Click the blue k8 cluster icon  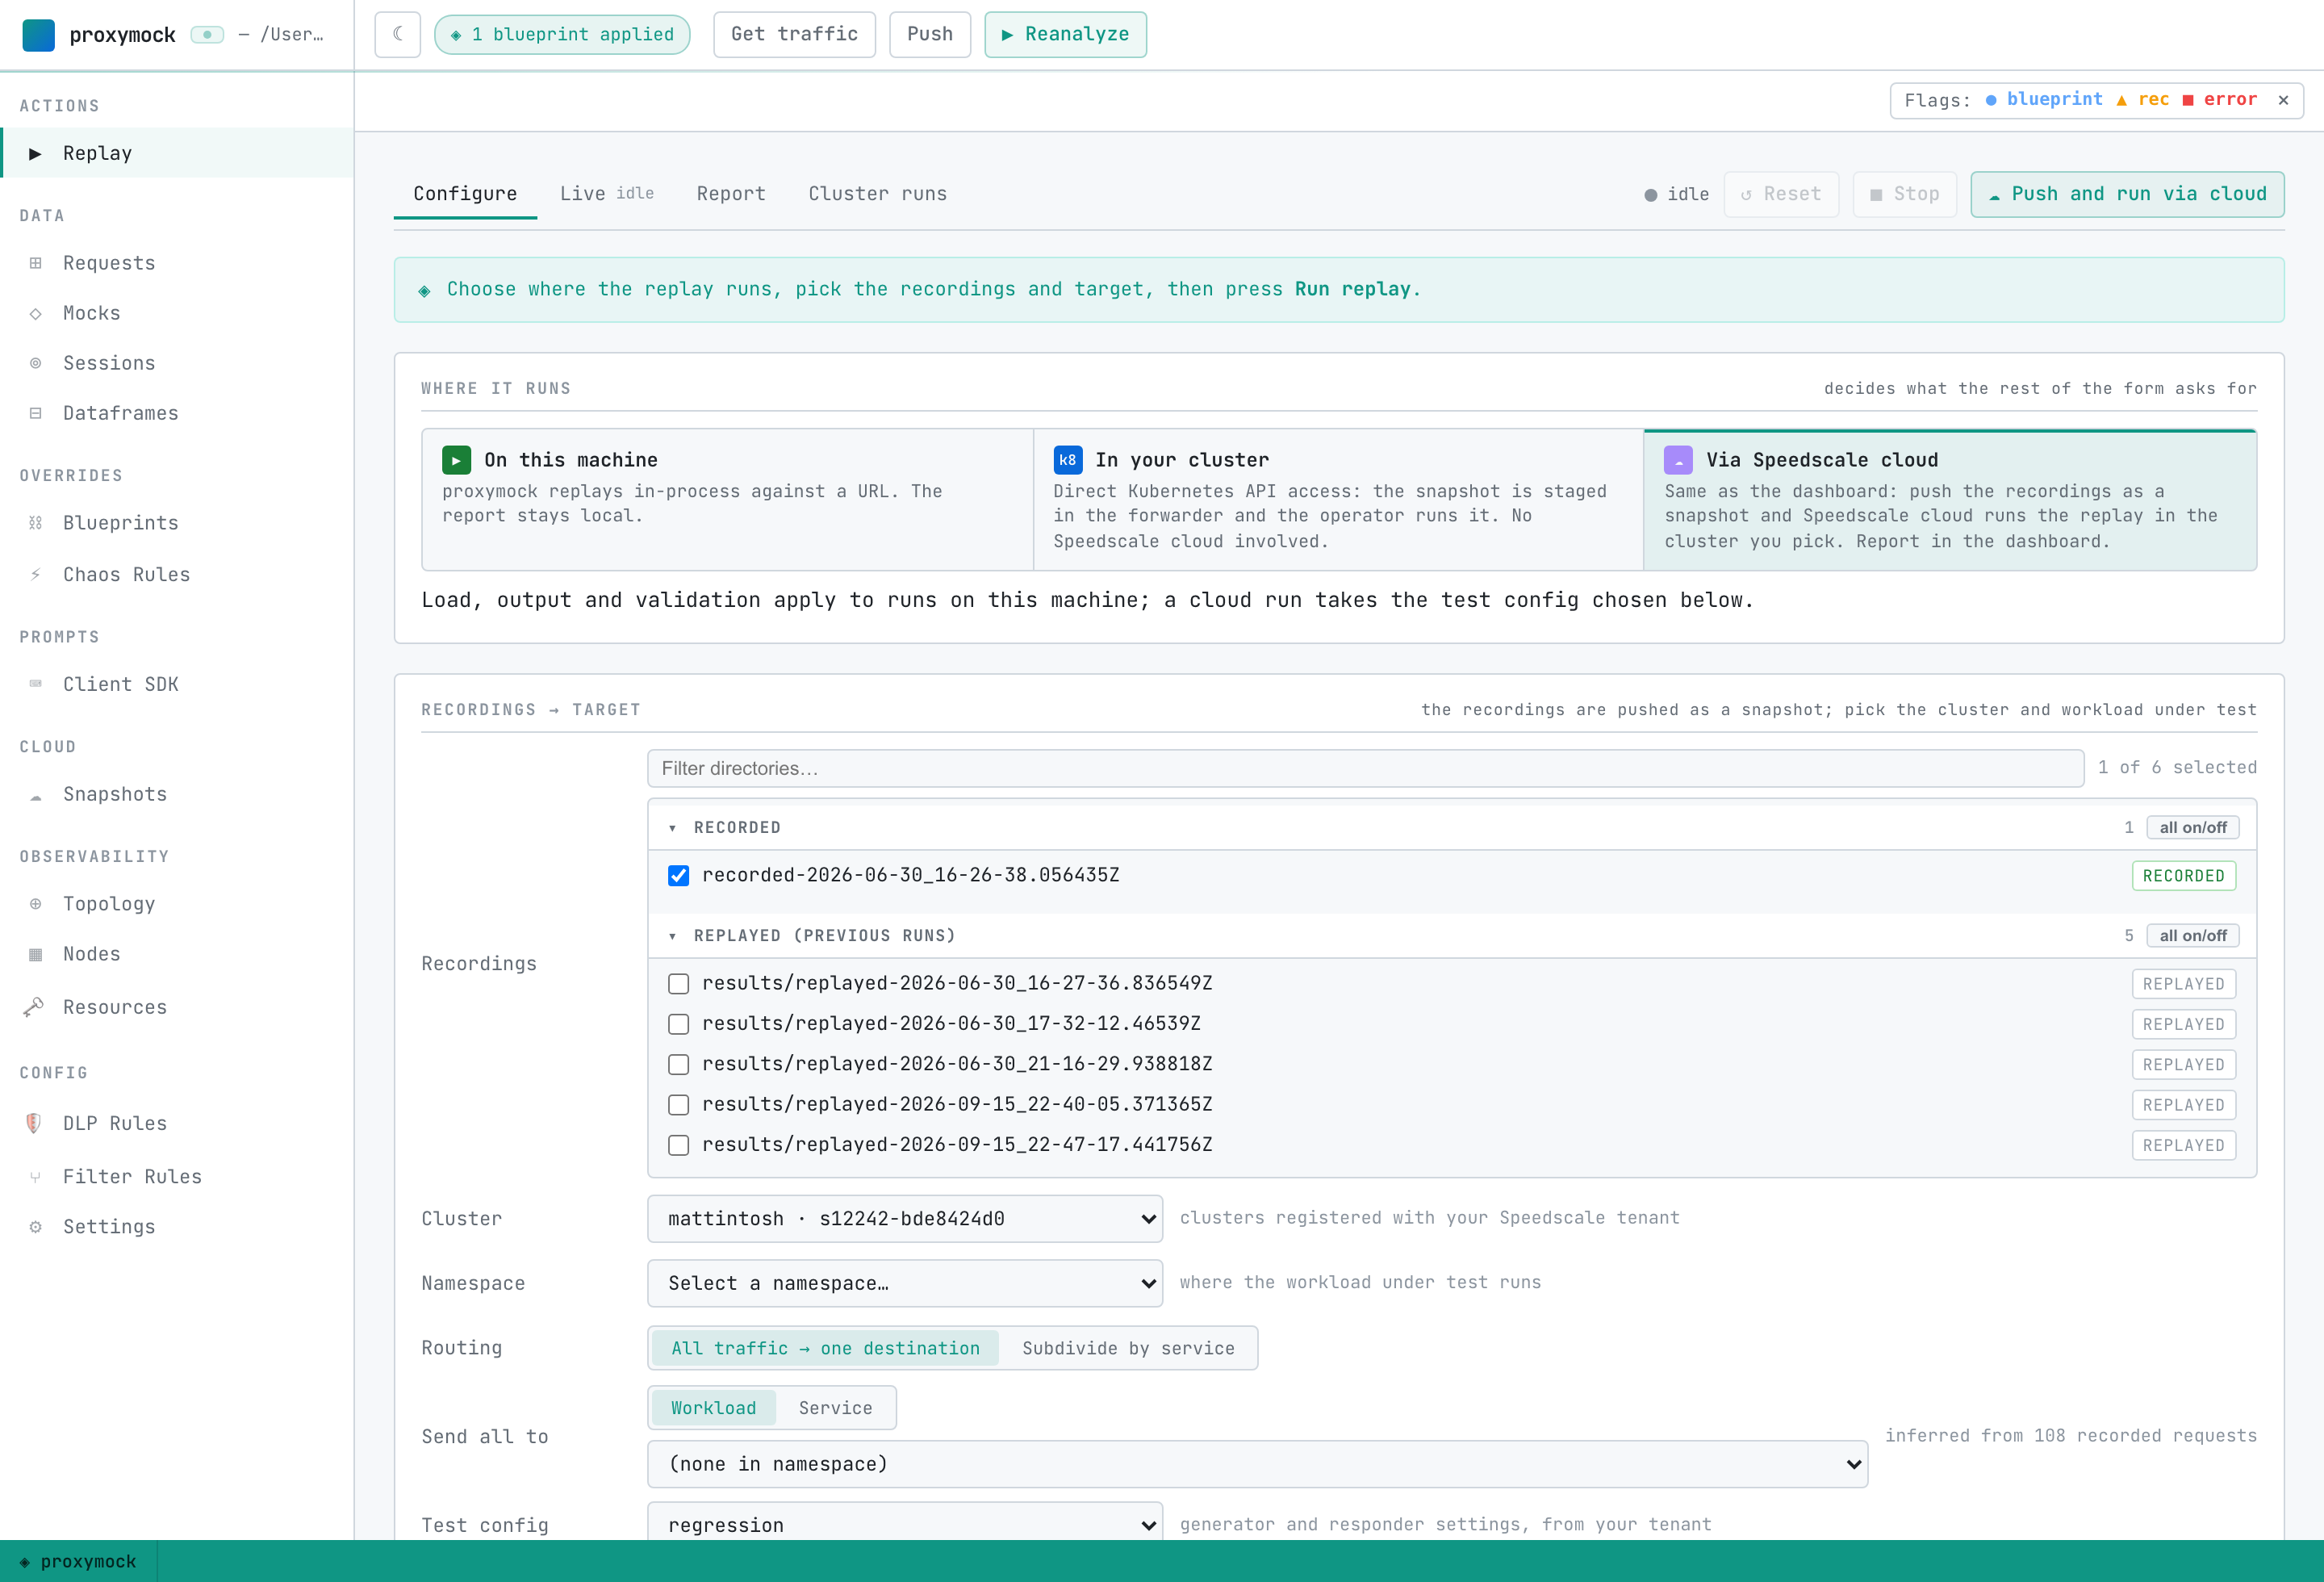pos(1067,460)
